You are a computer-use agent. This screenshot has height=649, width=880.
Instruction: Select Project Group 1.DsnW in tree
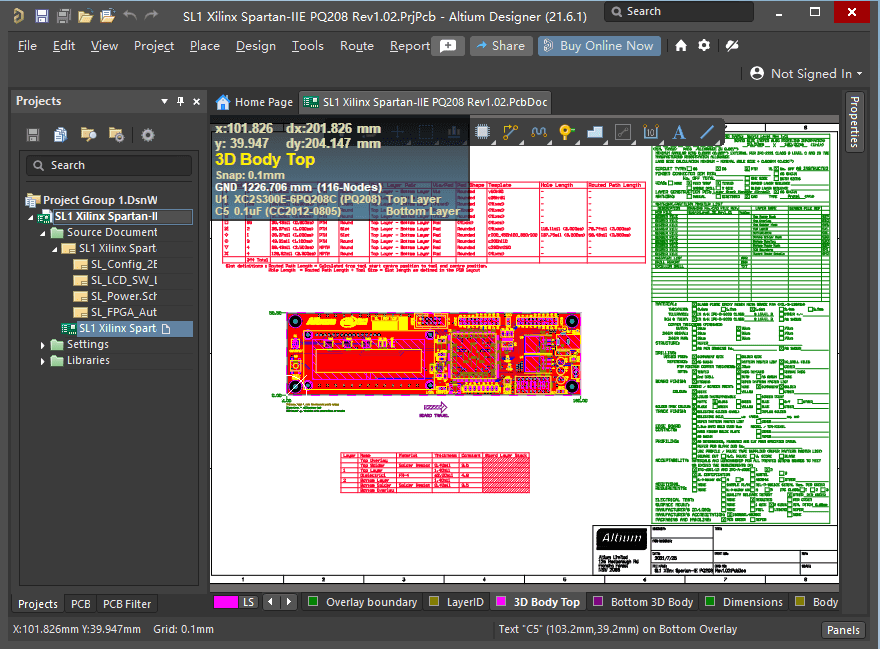pyautogui.click(x=100, y=200)
